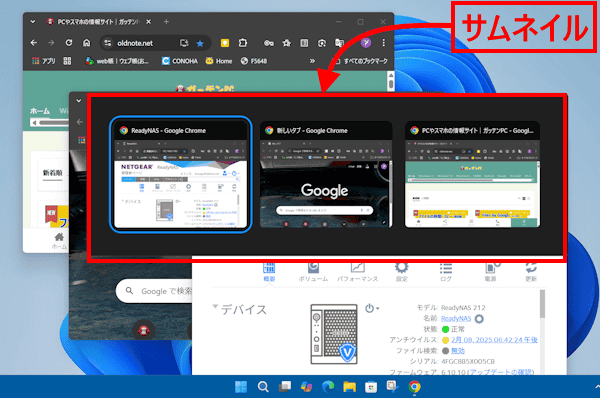The image size is (600, 398).
Task: Open the tab search chevron in the second Chrome window
Action: click(x=79, y=101)
